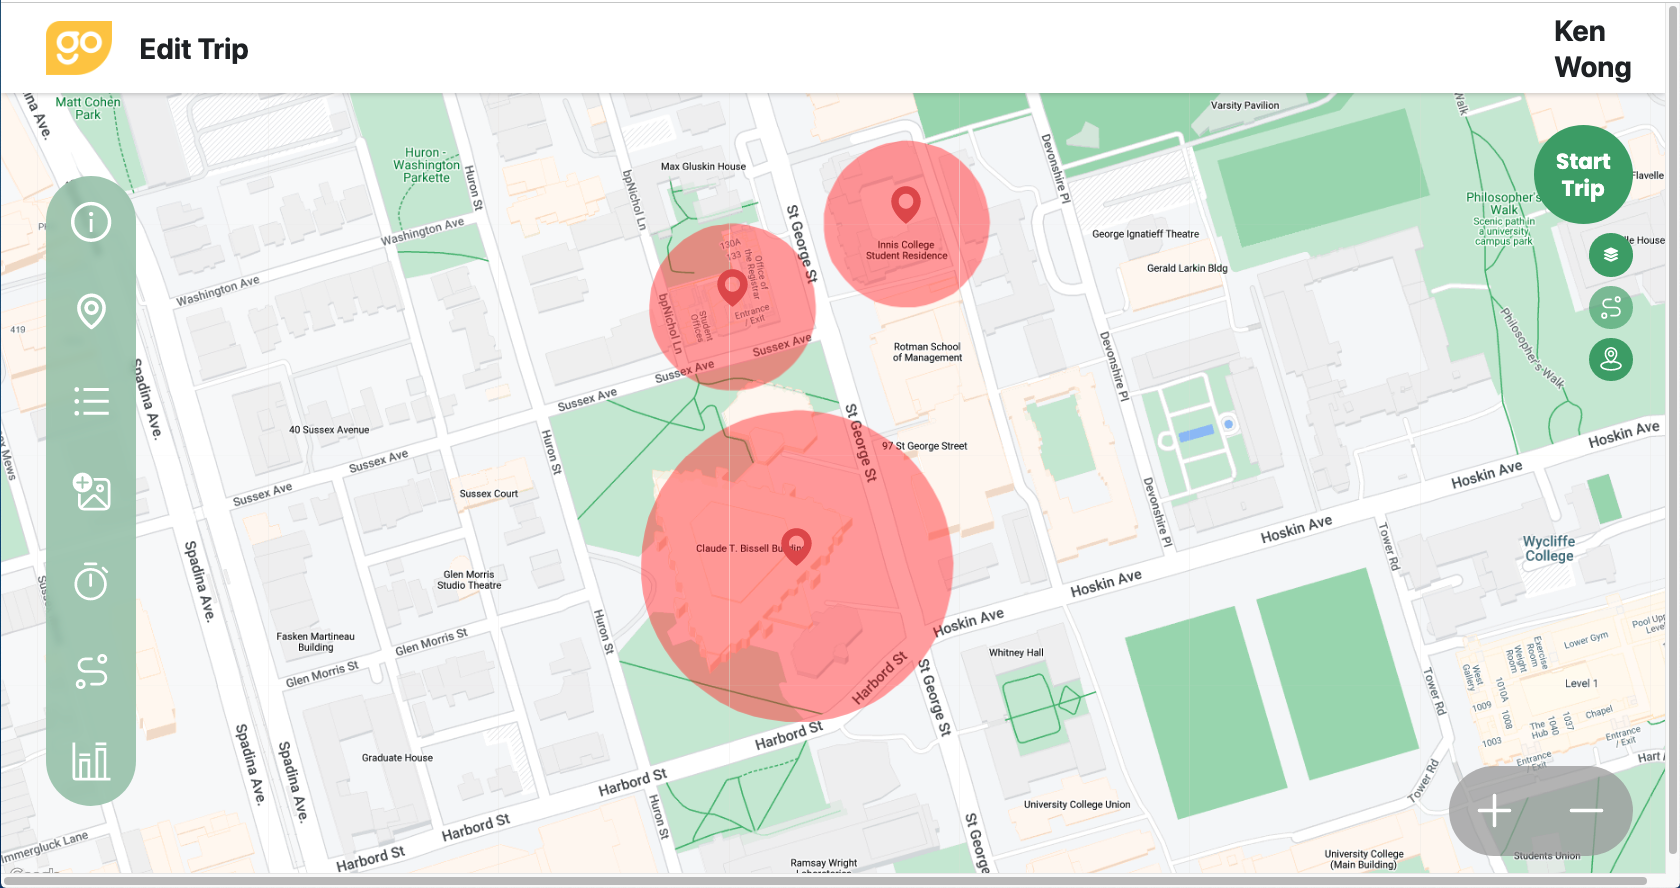Screen dimensions: 1680x888
Task: Click the bottom horizontal scrollbar
Action: click(835, 882)
